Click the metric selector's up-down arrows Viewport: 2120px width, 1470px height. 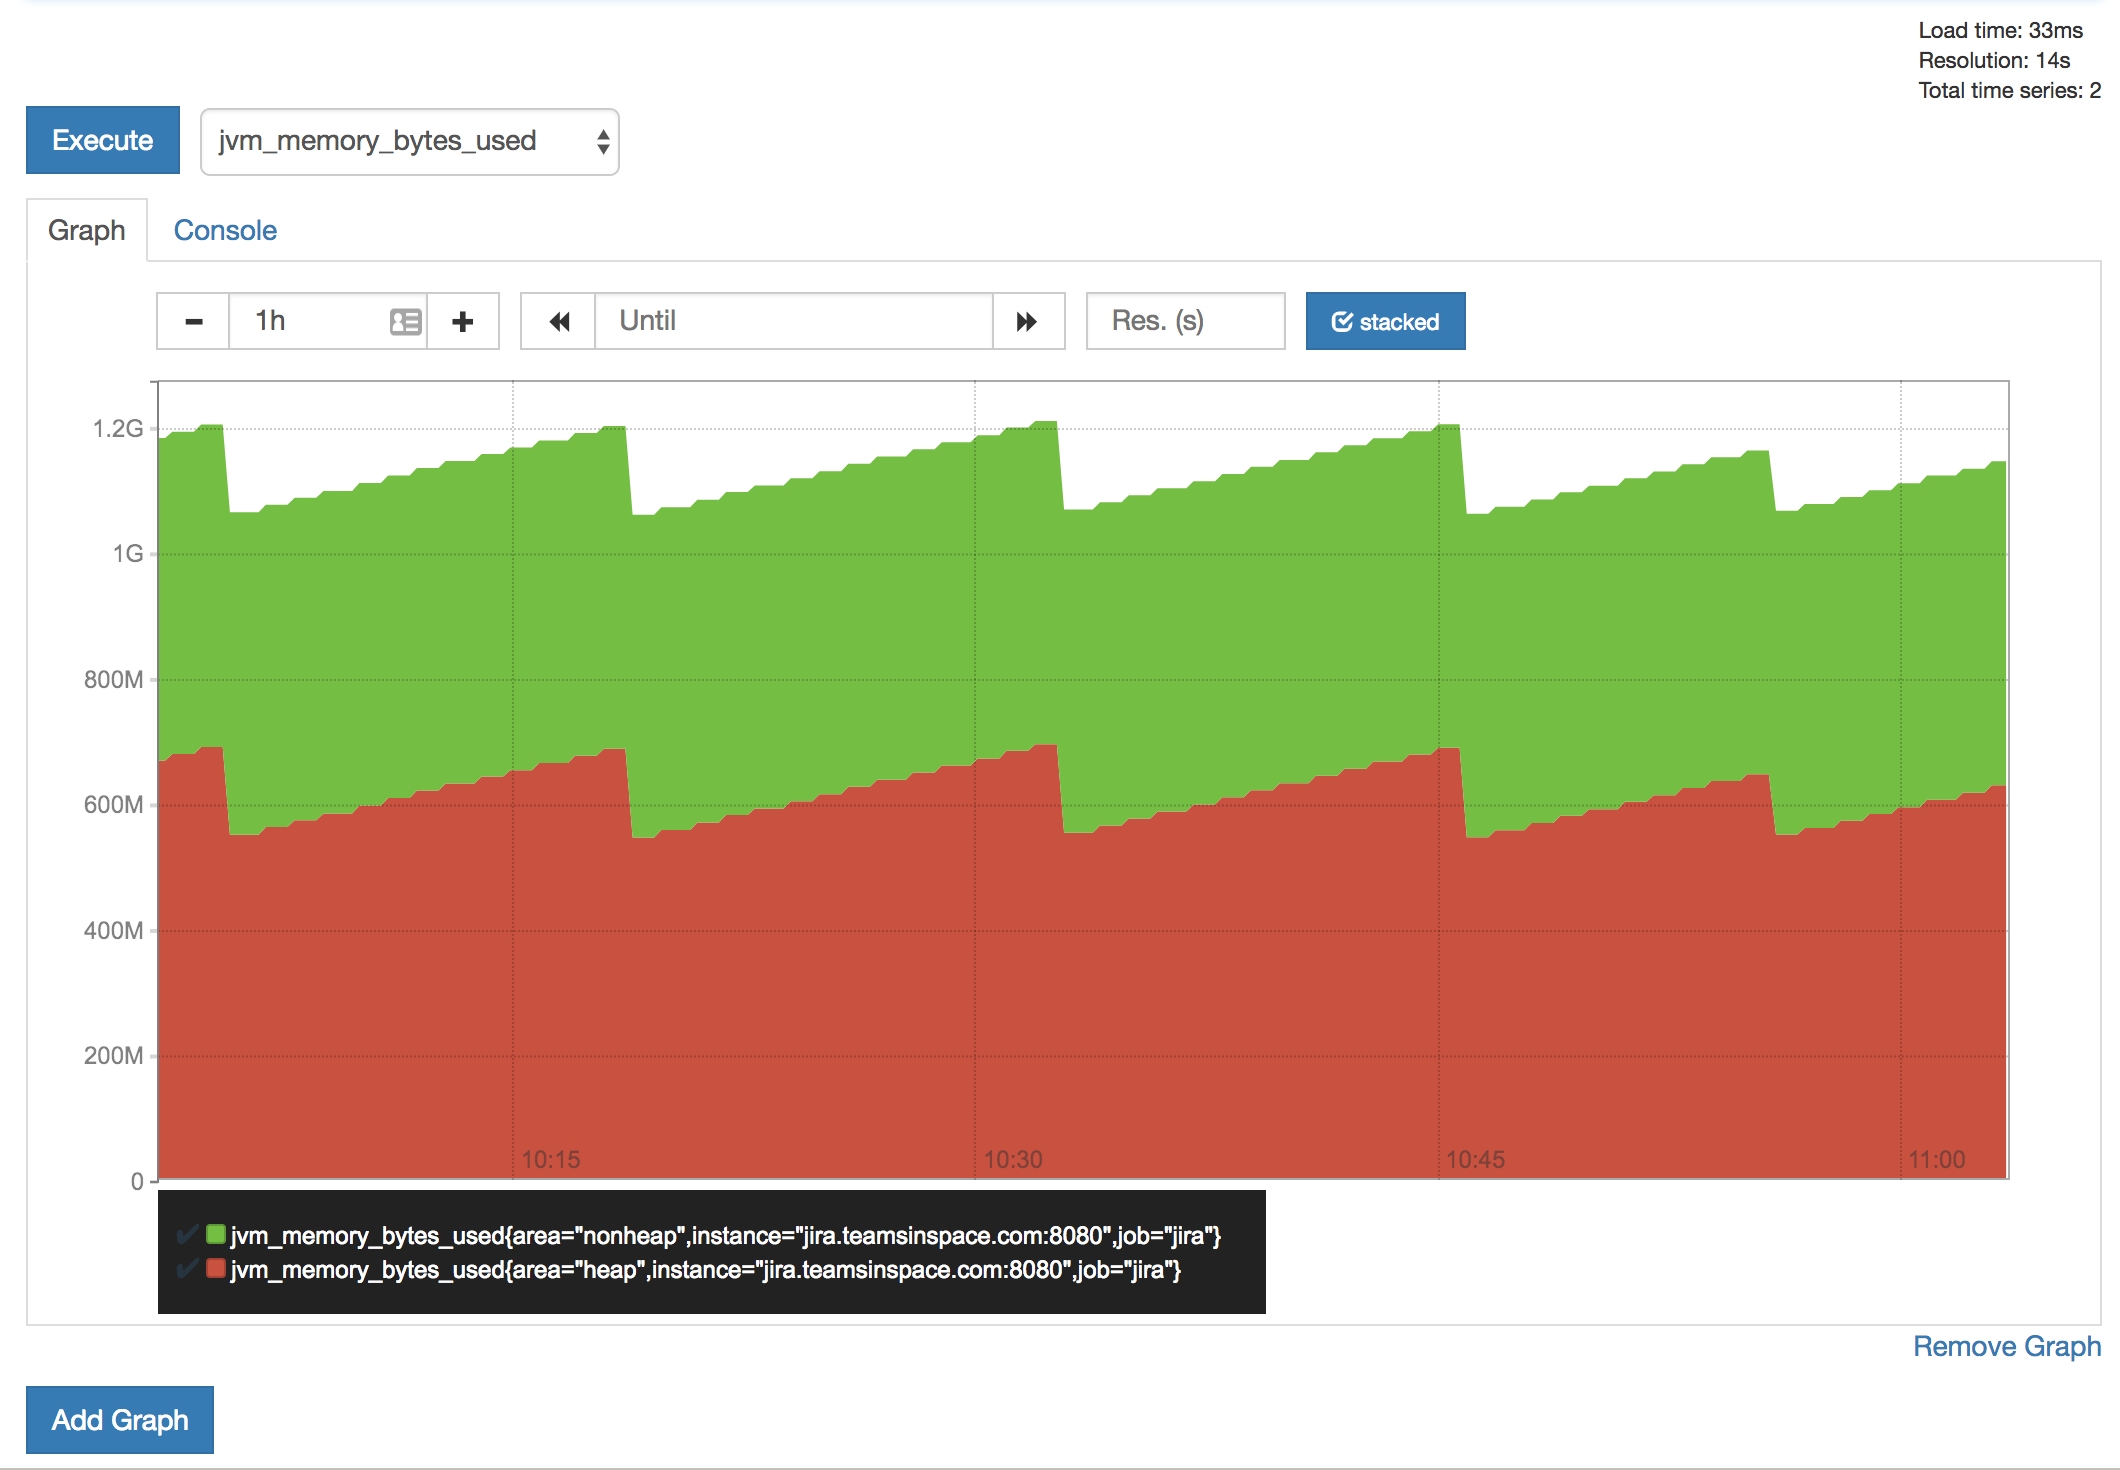coord(602,141)
